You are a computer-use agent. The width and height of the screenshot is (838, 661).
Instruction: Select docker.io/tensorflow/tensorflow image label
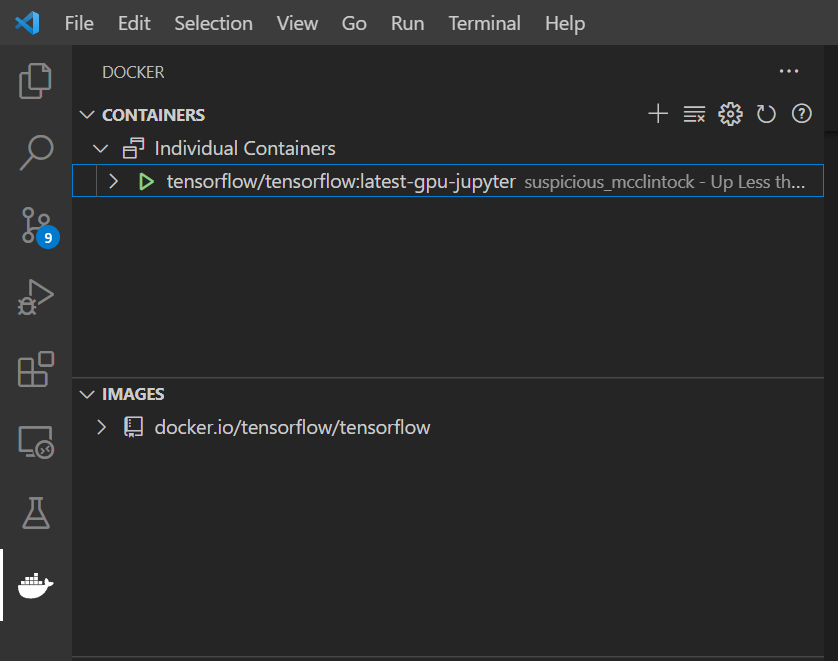point(292,427)
